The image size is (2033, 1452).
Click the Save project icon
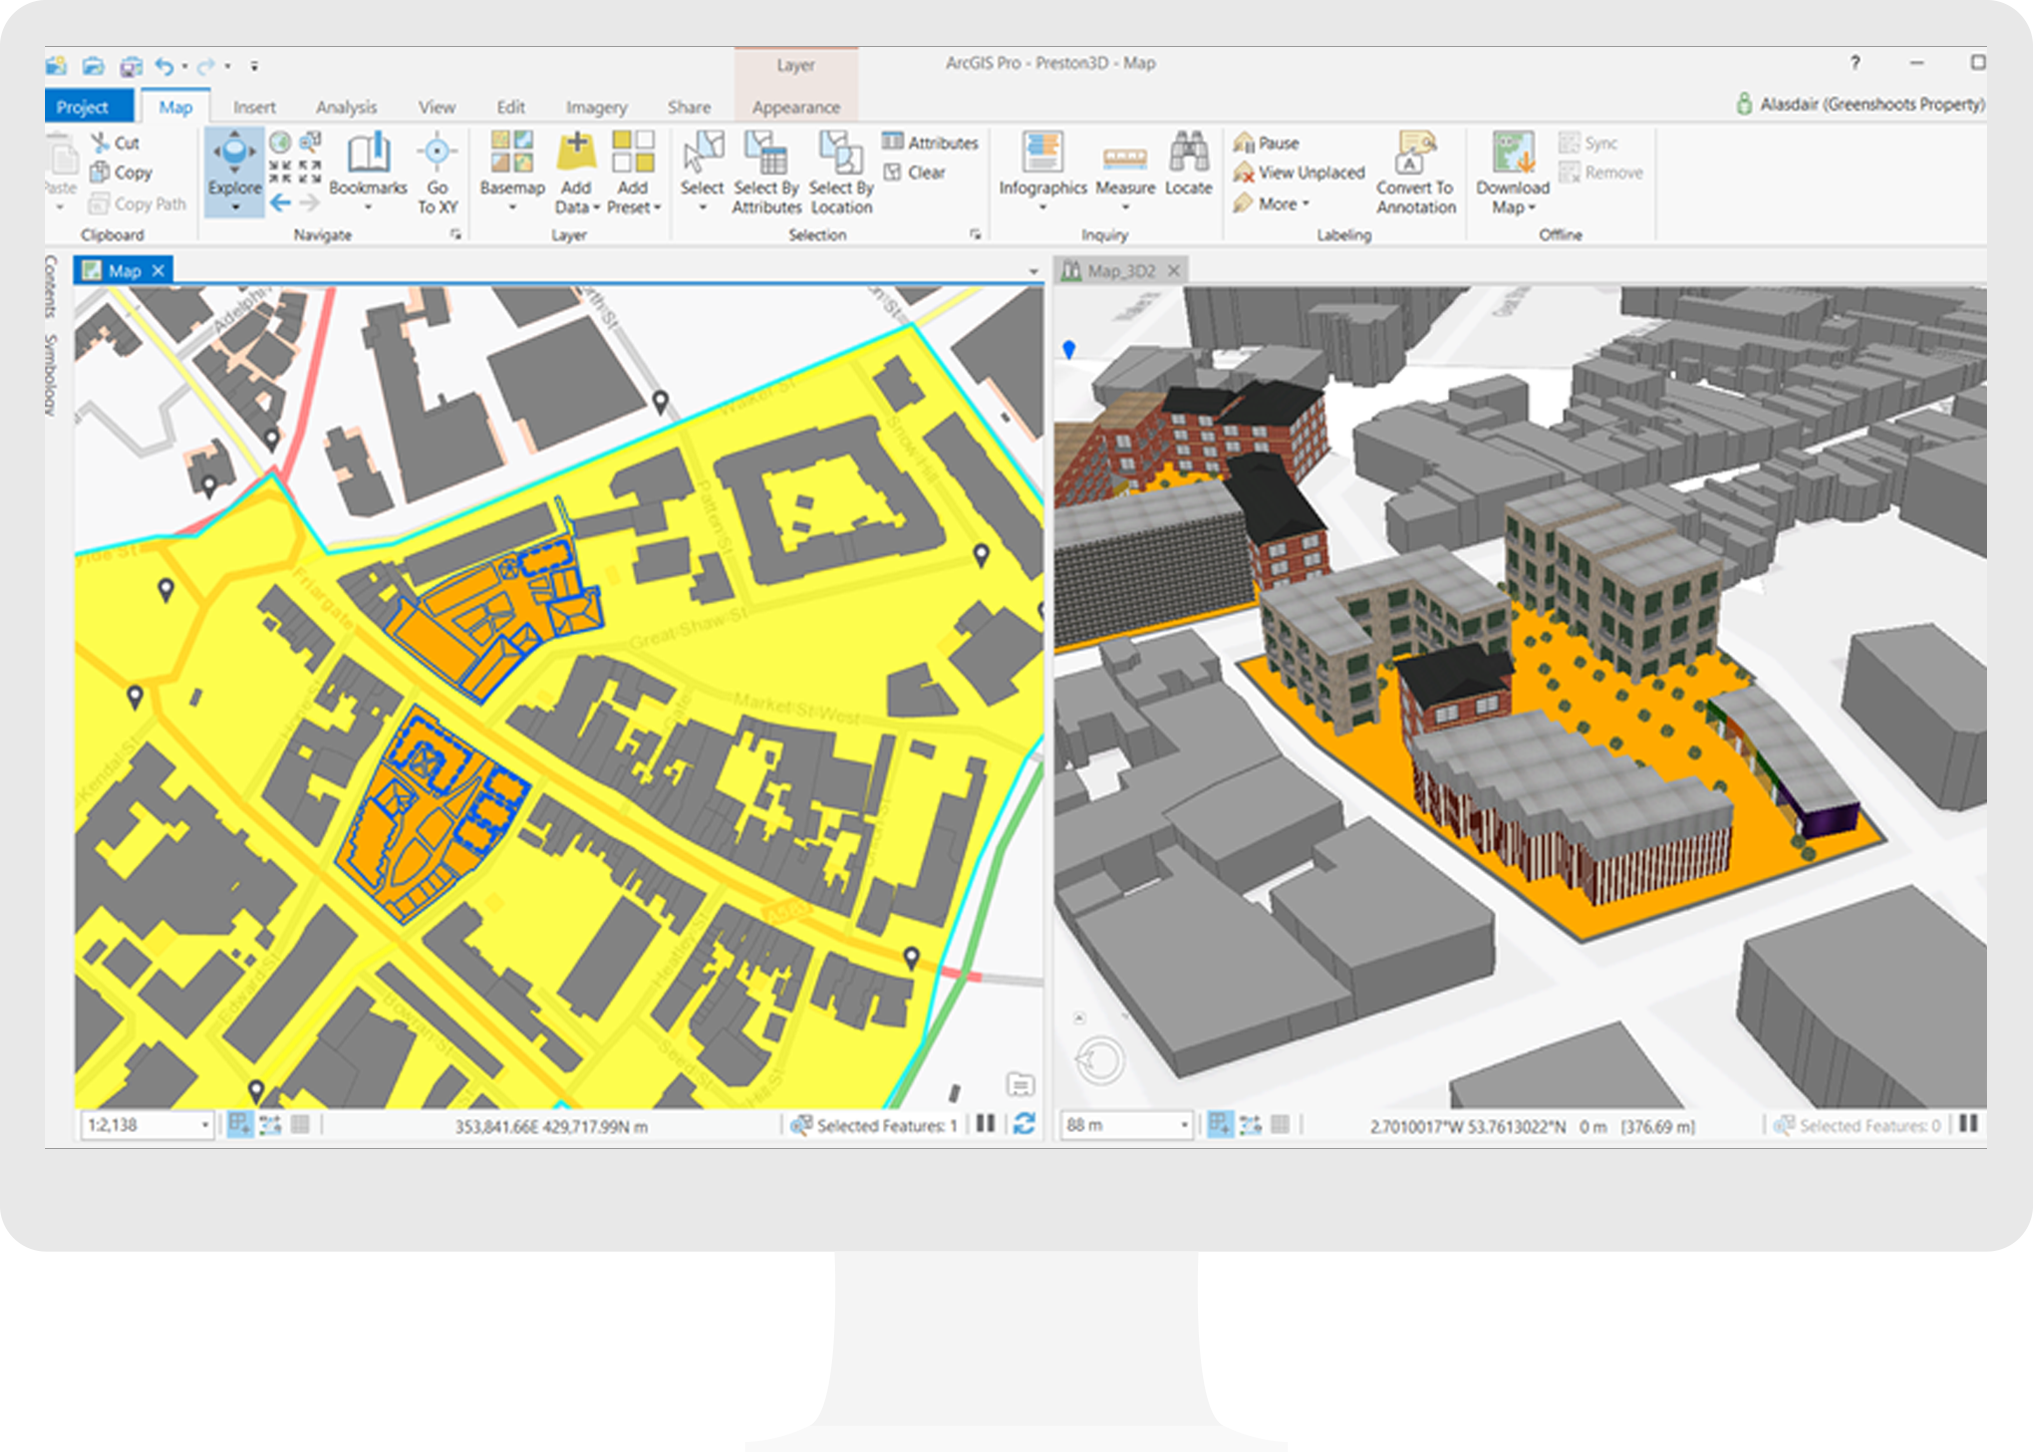[131, 67]
